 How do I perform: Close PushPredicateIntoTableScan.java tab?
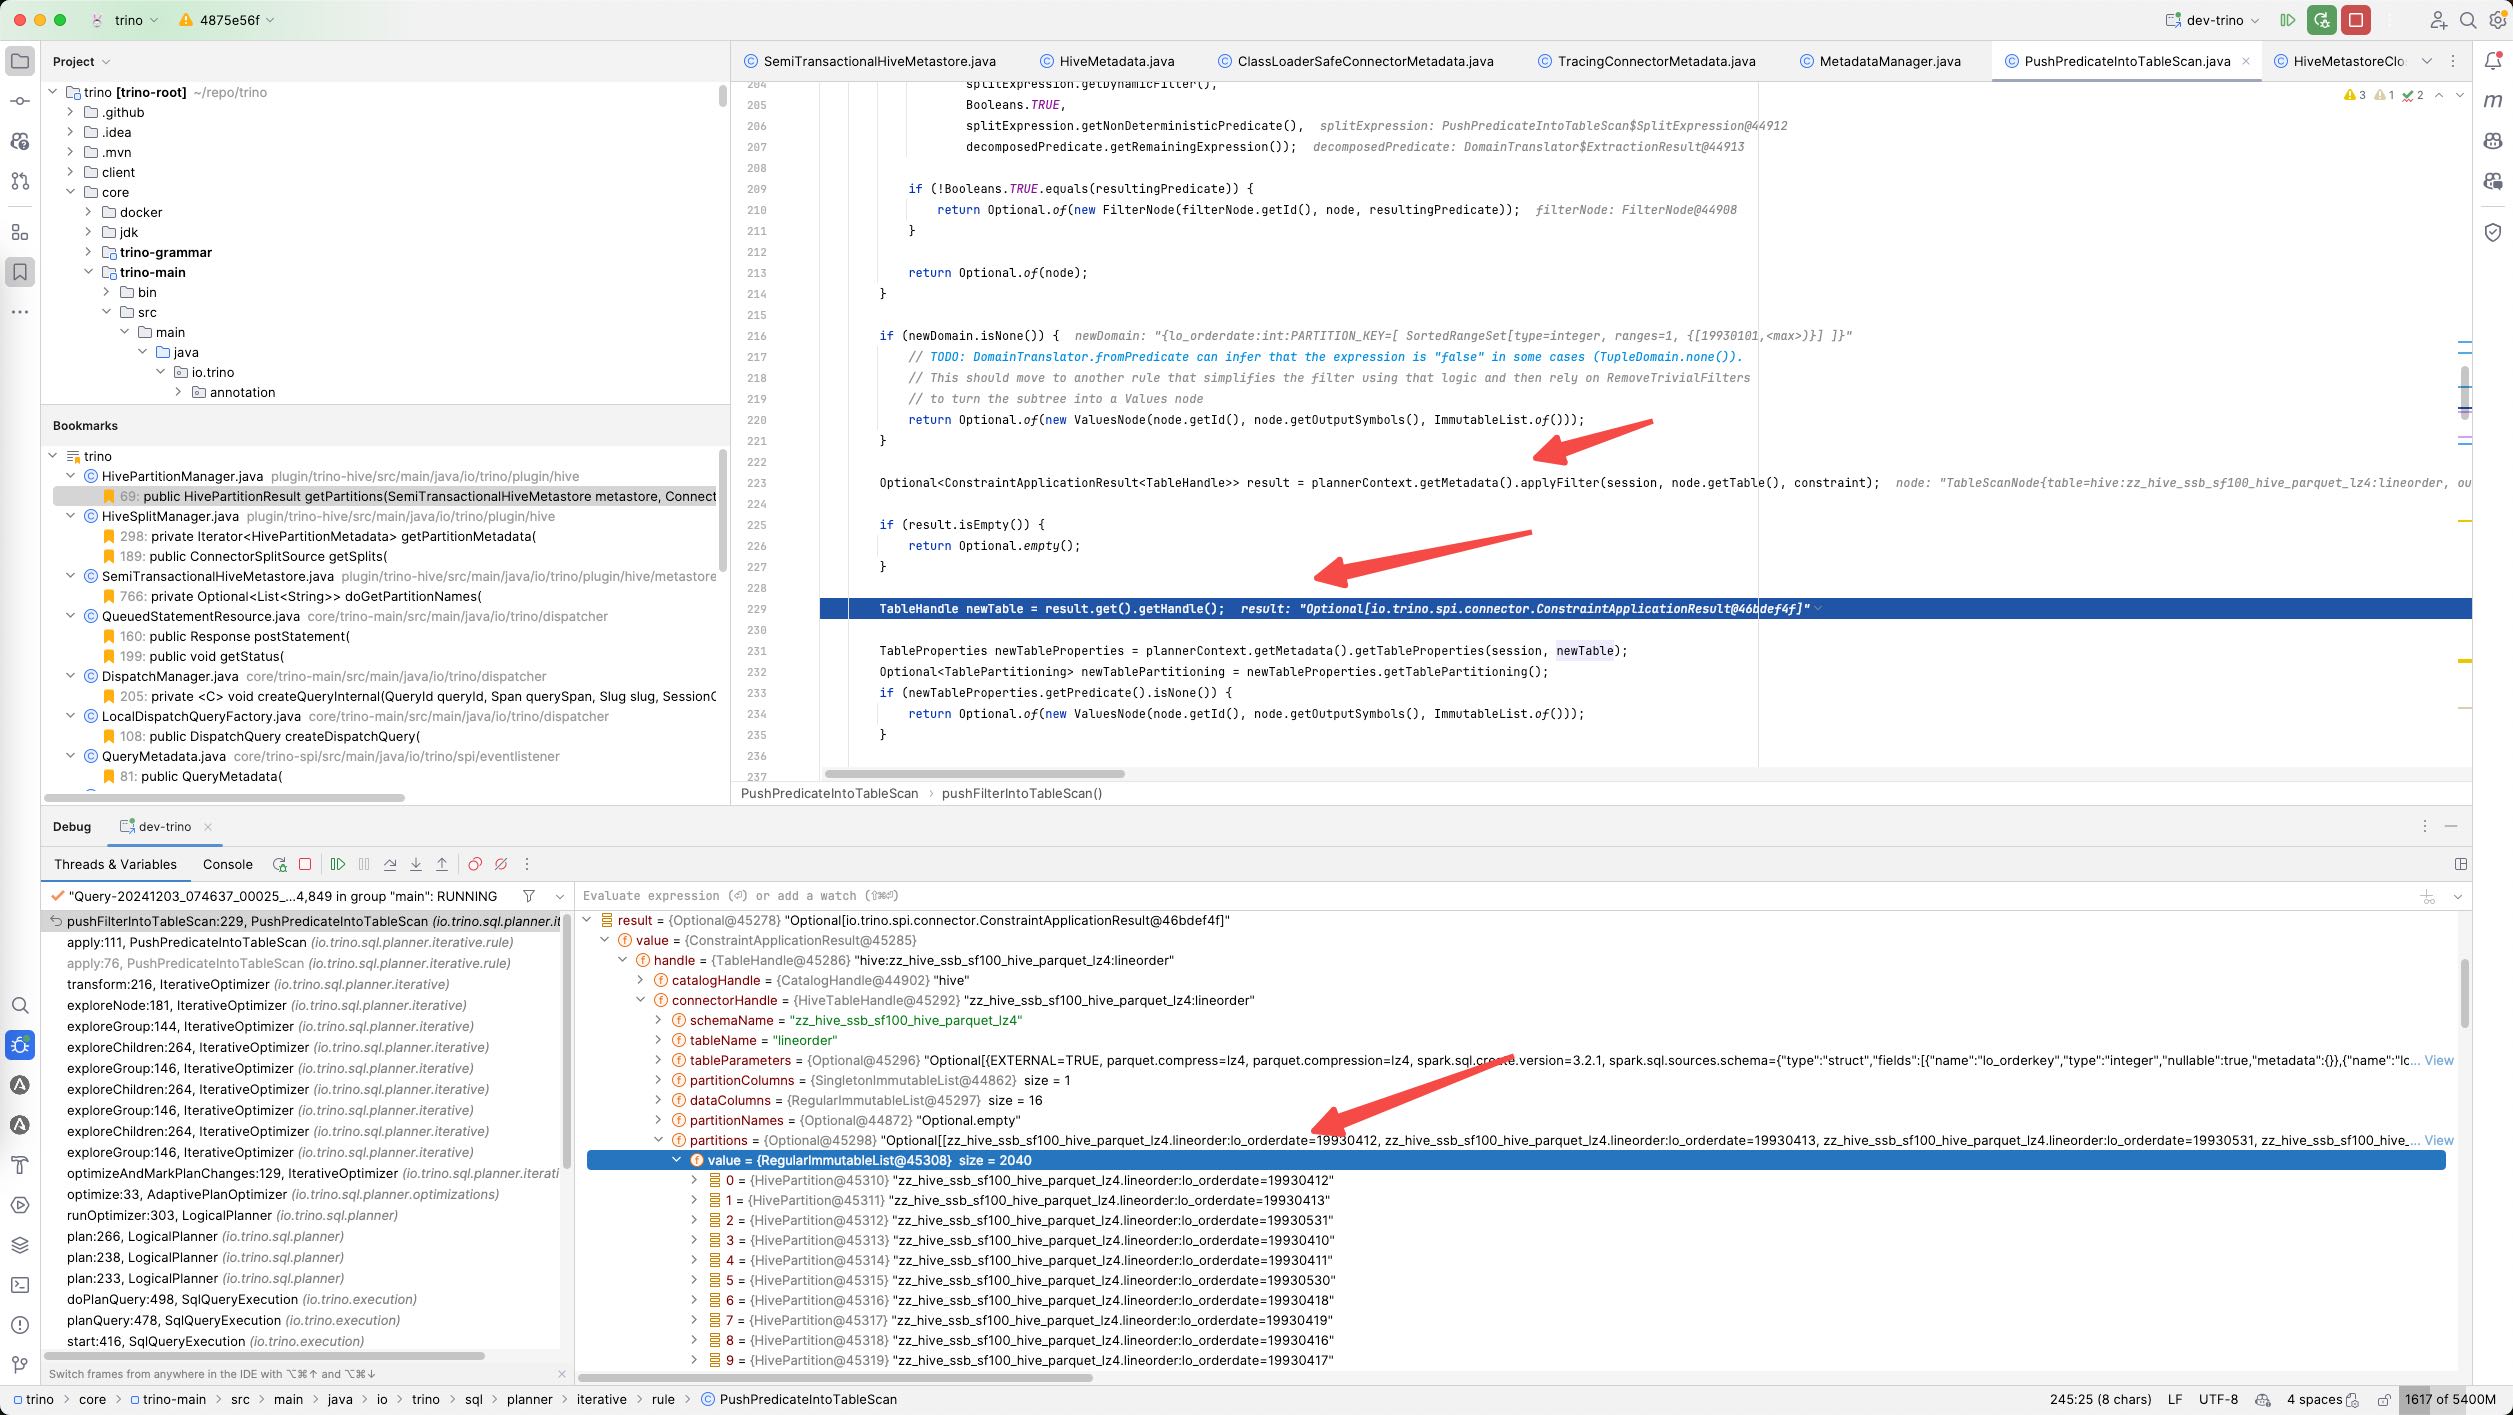point(2246,61)
